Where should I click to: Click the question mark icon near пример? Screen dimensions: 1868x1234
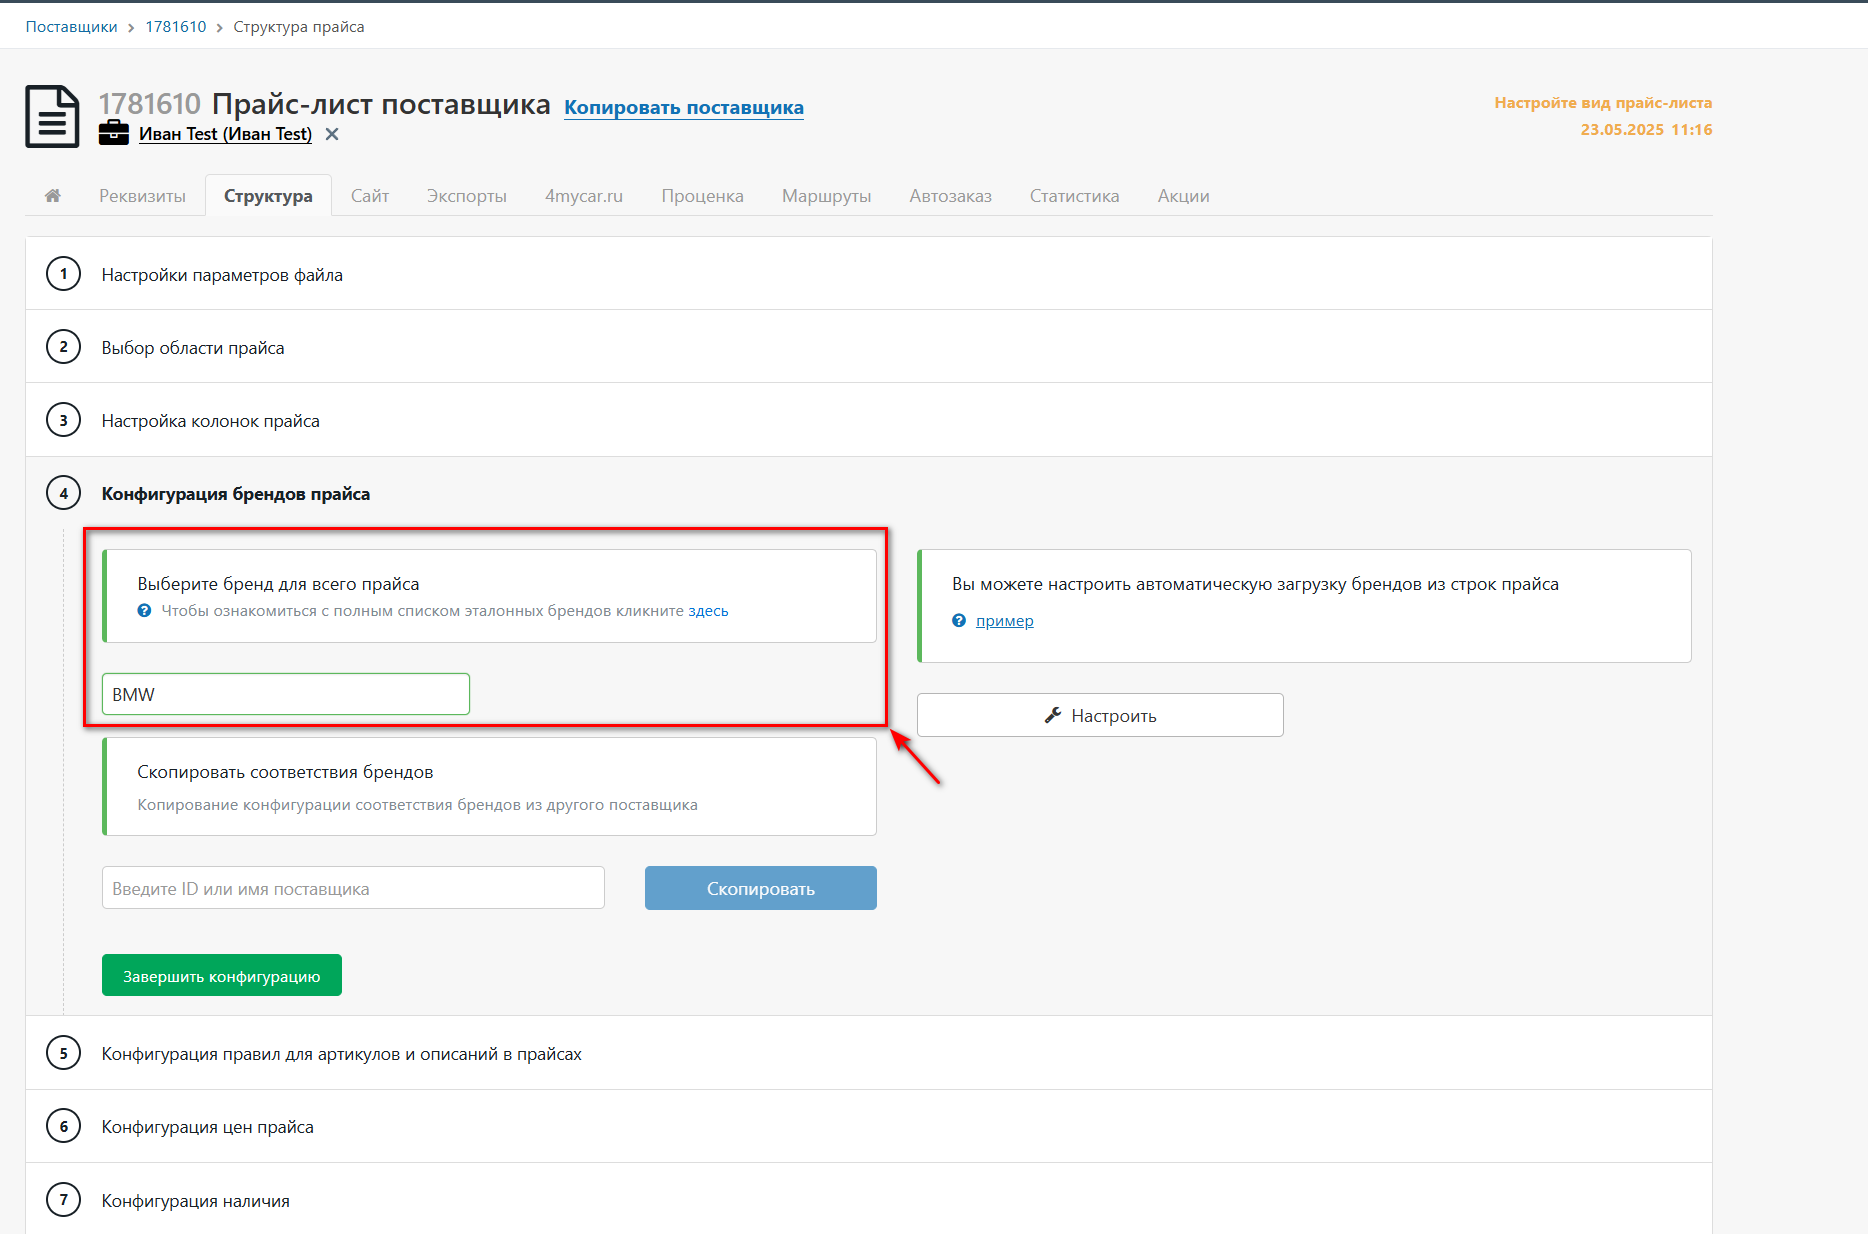[x=959, y=621]
